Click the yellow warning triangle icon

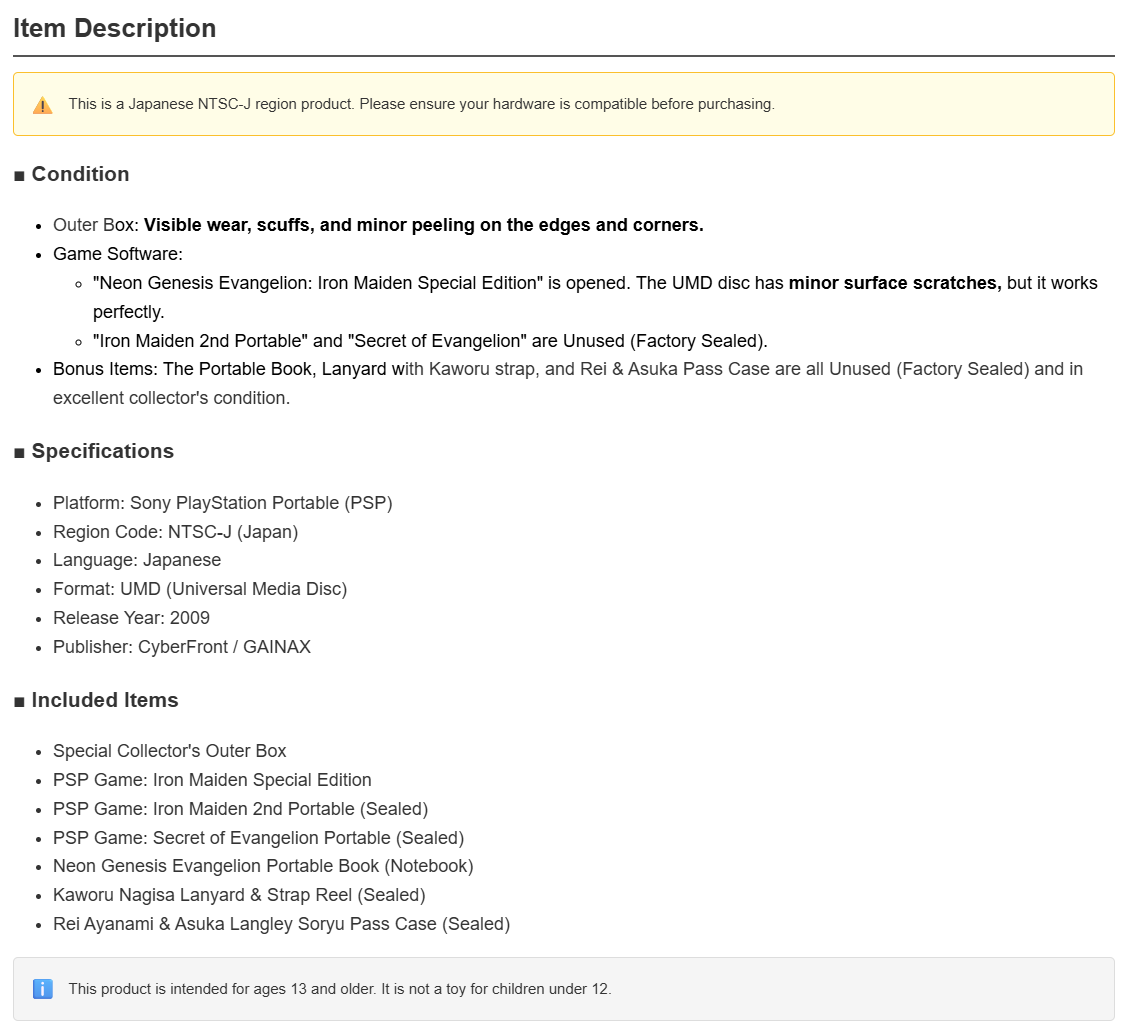pyautogui.click(x=42, y=105)
